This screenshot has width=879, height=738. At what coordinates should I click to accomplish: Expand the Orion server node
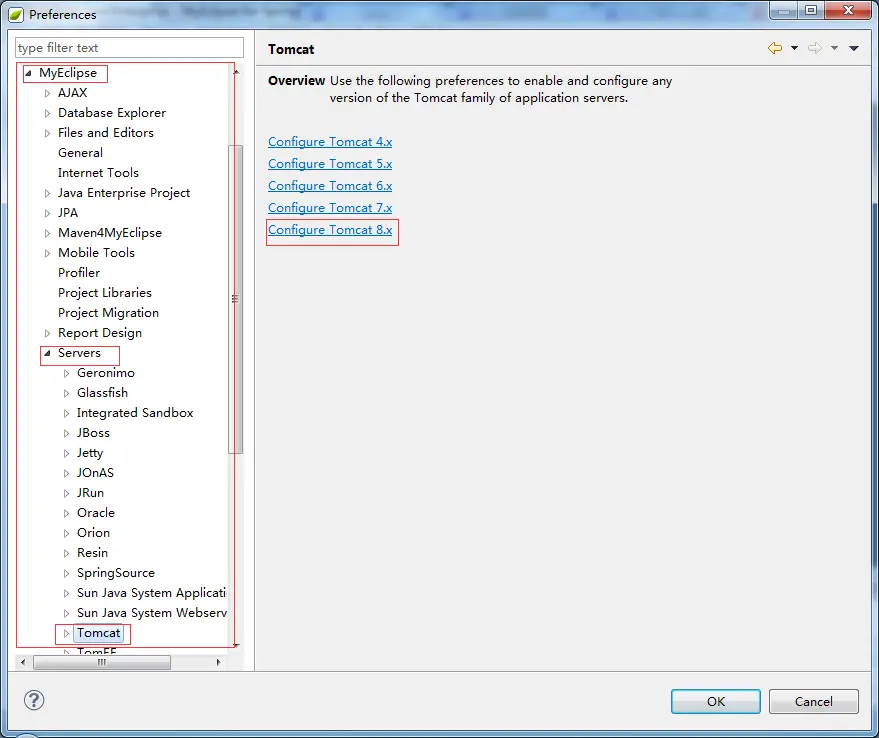click(67, 533)
